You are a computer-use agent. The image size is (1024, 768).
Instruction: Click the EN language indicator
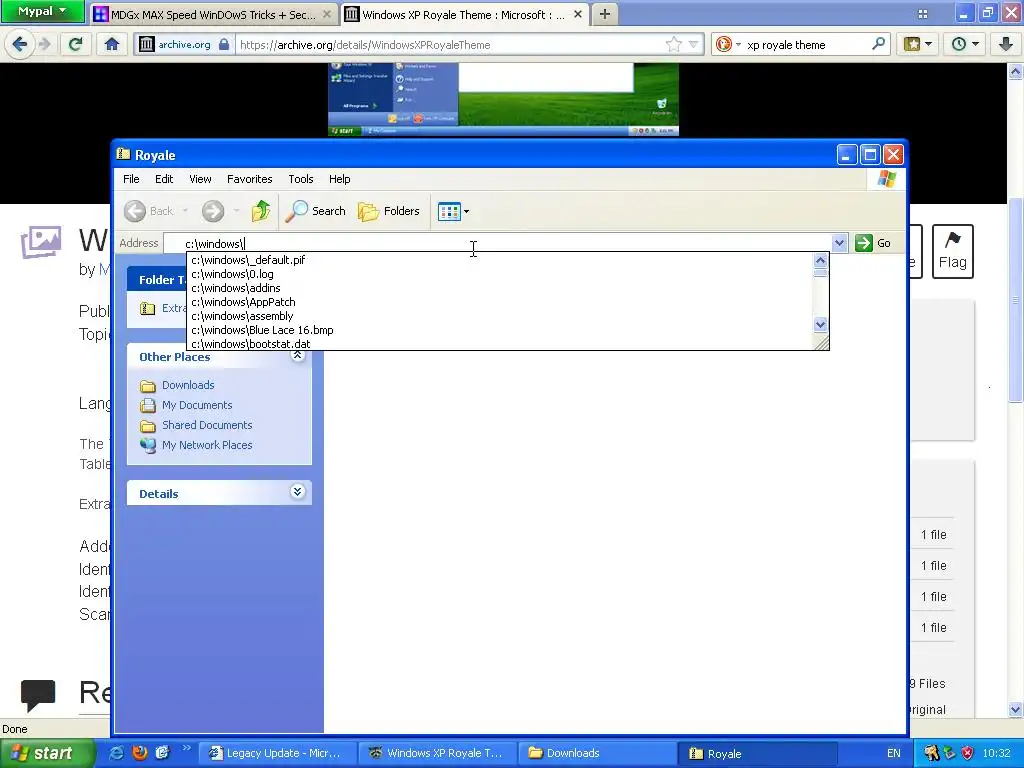[893, 753]
